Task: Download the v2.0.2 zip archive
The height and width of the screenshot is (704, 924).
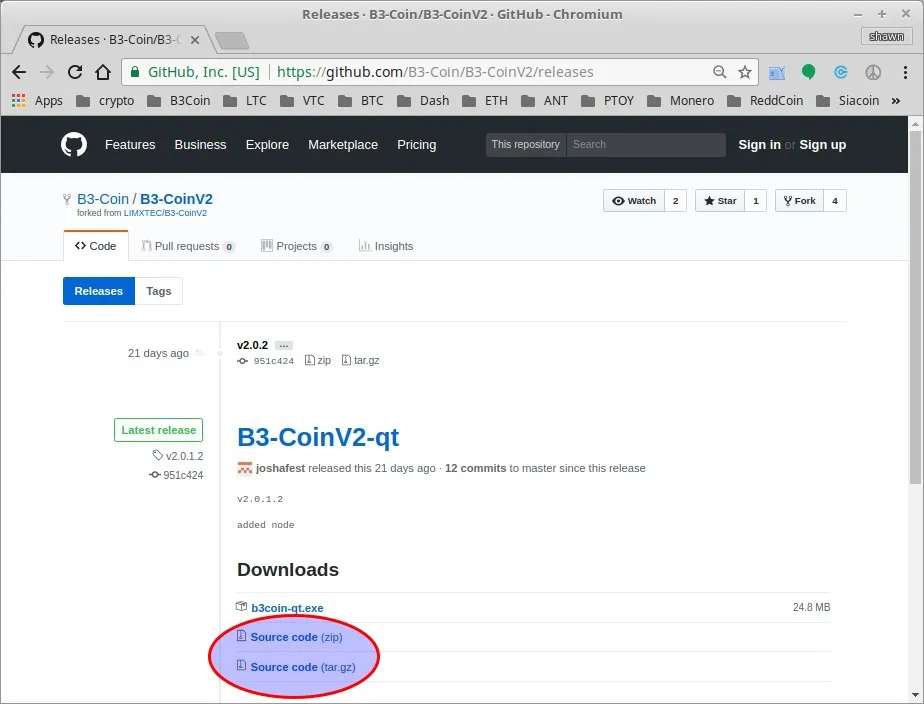Action: 318,360
